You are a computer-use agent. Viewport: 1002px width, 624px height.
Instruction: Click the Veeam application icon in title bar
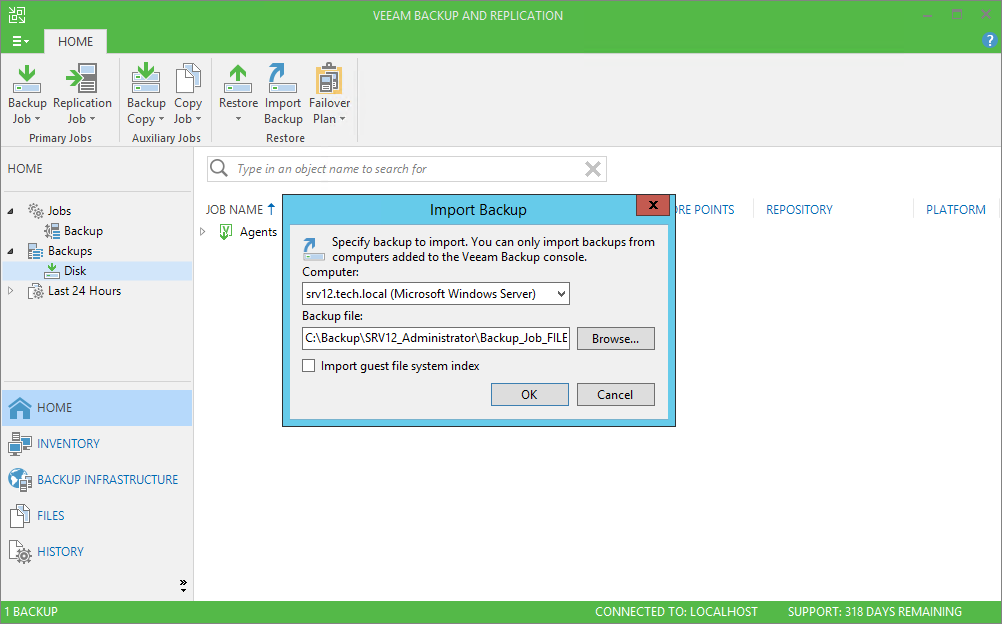click(17, 15)
